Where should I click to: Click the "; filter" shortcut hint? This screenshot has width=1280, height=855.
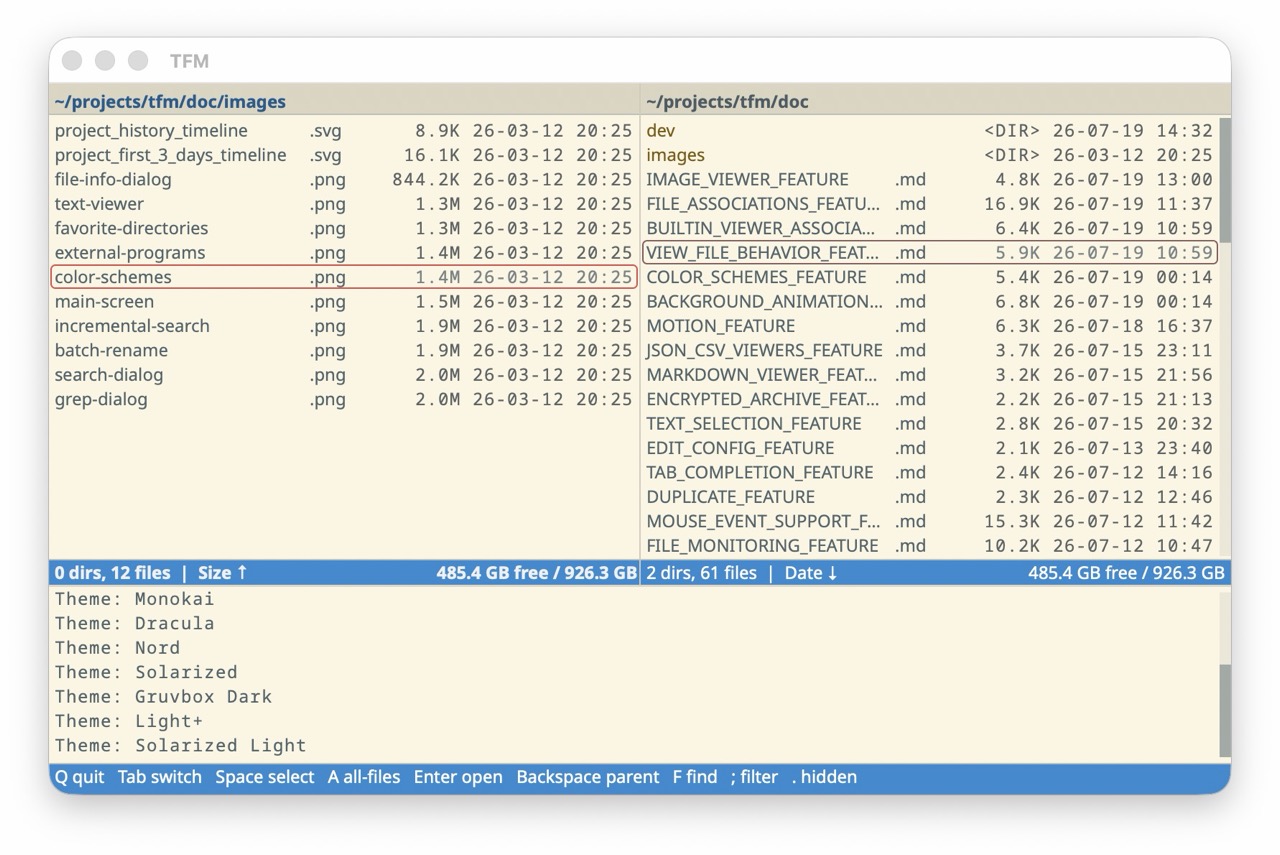point(754,777)
